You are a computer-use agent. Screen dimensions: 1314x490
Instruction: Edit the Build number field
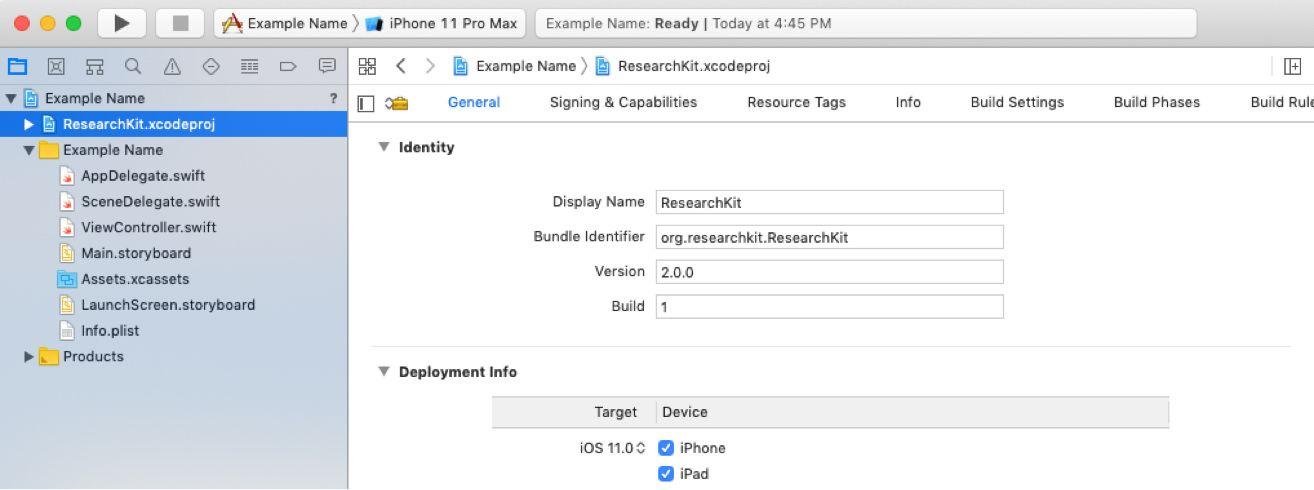pos(829,307)
